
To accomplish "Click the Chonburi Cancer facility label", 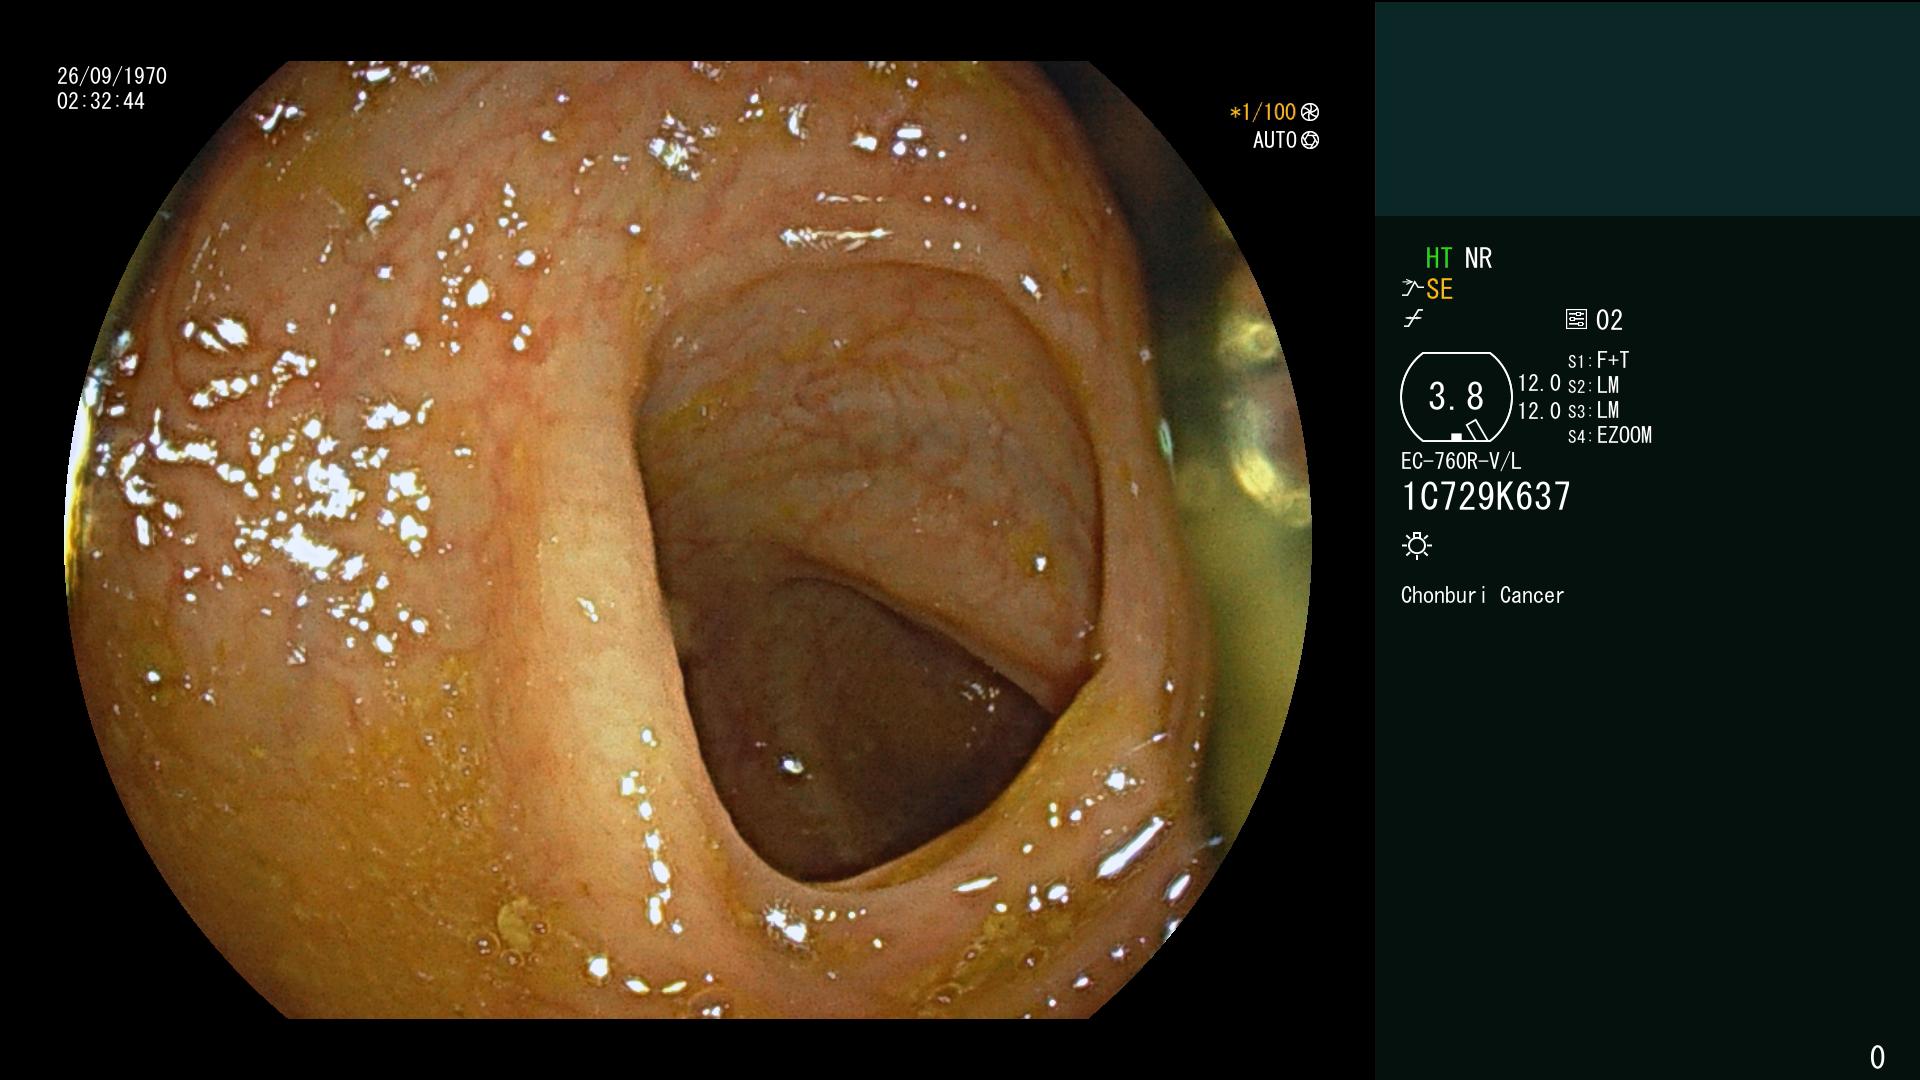I will pyautogui.click(x=1482, y=595).
